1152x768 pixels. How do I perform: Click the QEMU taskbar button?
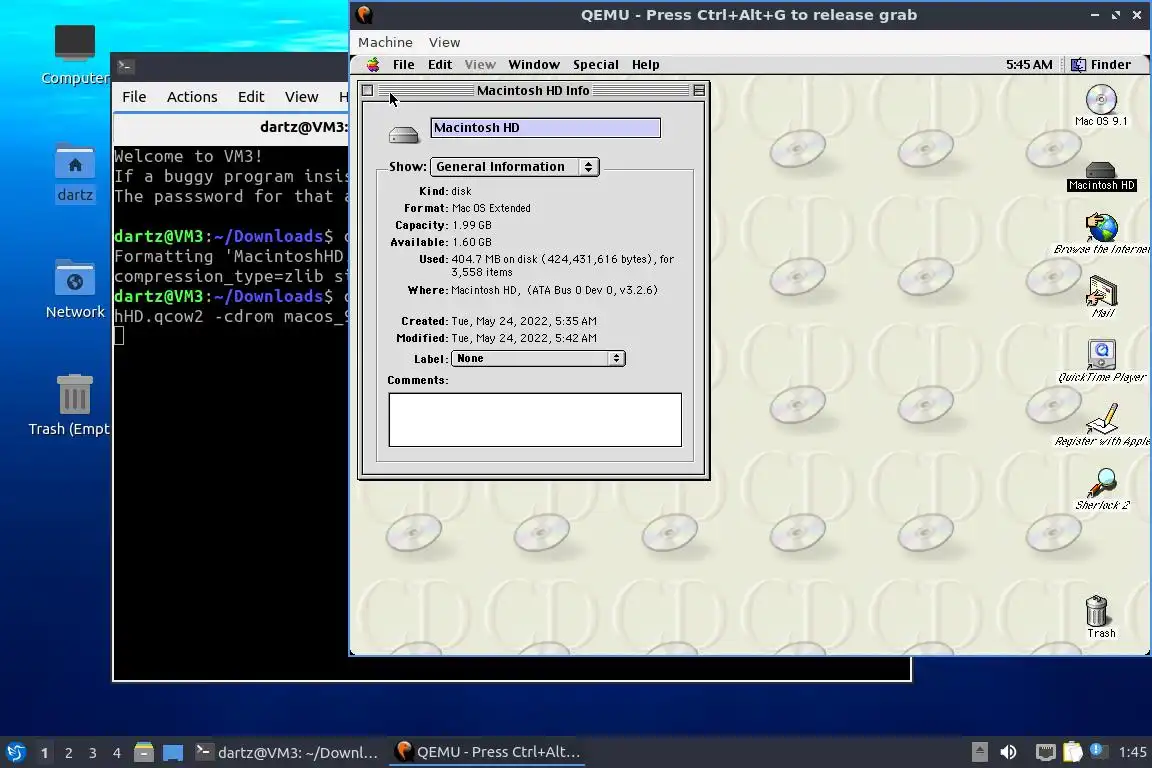pos(487,752)
